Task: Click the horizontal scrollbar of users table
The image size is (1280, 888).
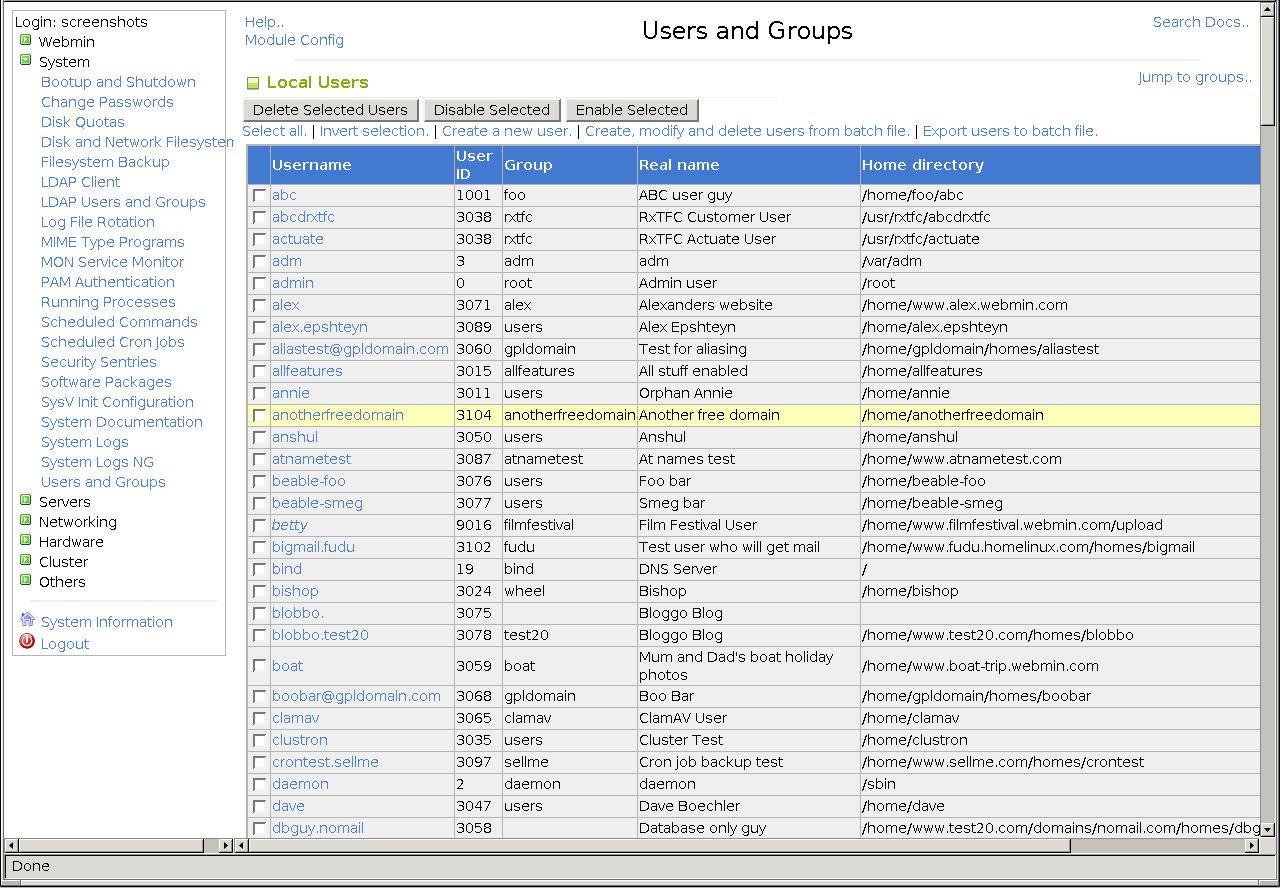Action: click(x=746, y=846)
